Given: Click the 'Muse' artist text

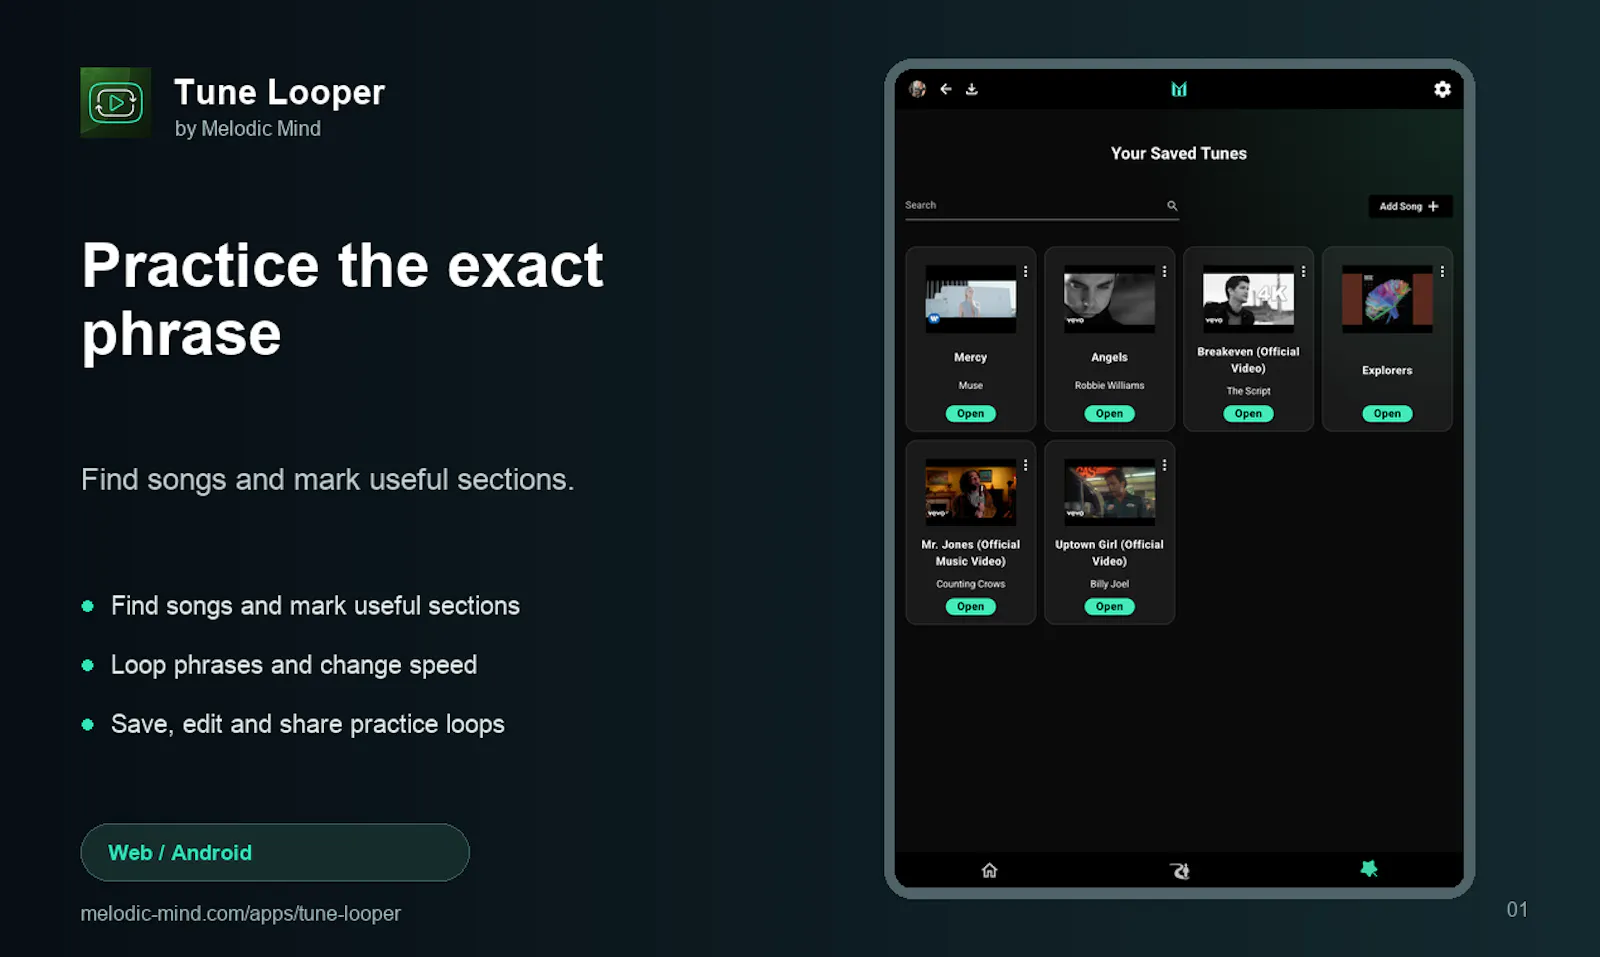Looking at the screenshot, I should tap(970, 385).
